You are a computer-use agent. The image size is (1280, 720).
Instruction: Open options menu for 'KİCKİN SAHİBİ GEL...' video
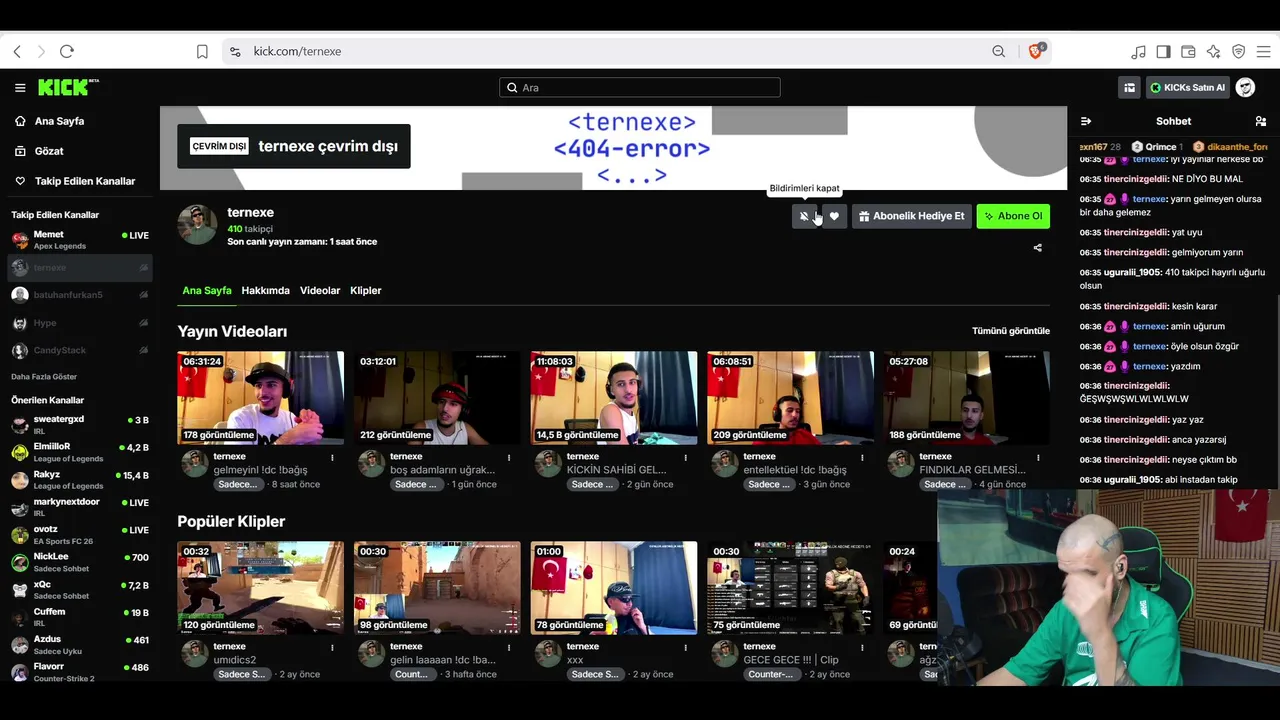click(685, 458)
